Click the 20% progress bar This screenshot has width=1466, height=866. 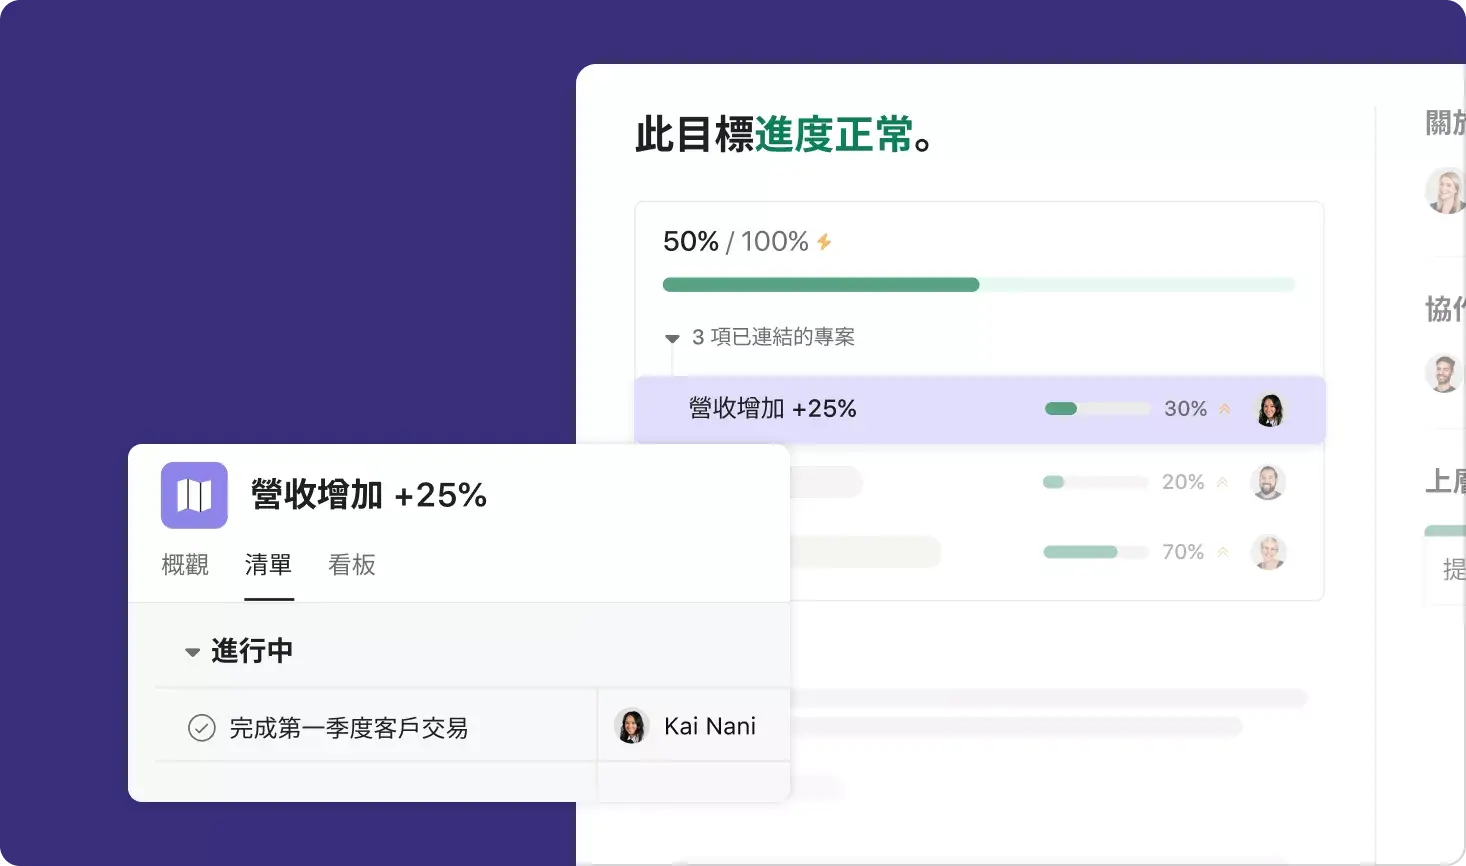[x=1095, y=482]
